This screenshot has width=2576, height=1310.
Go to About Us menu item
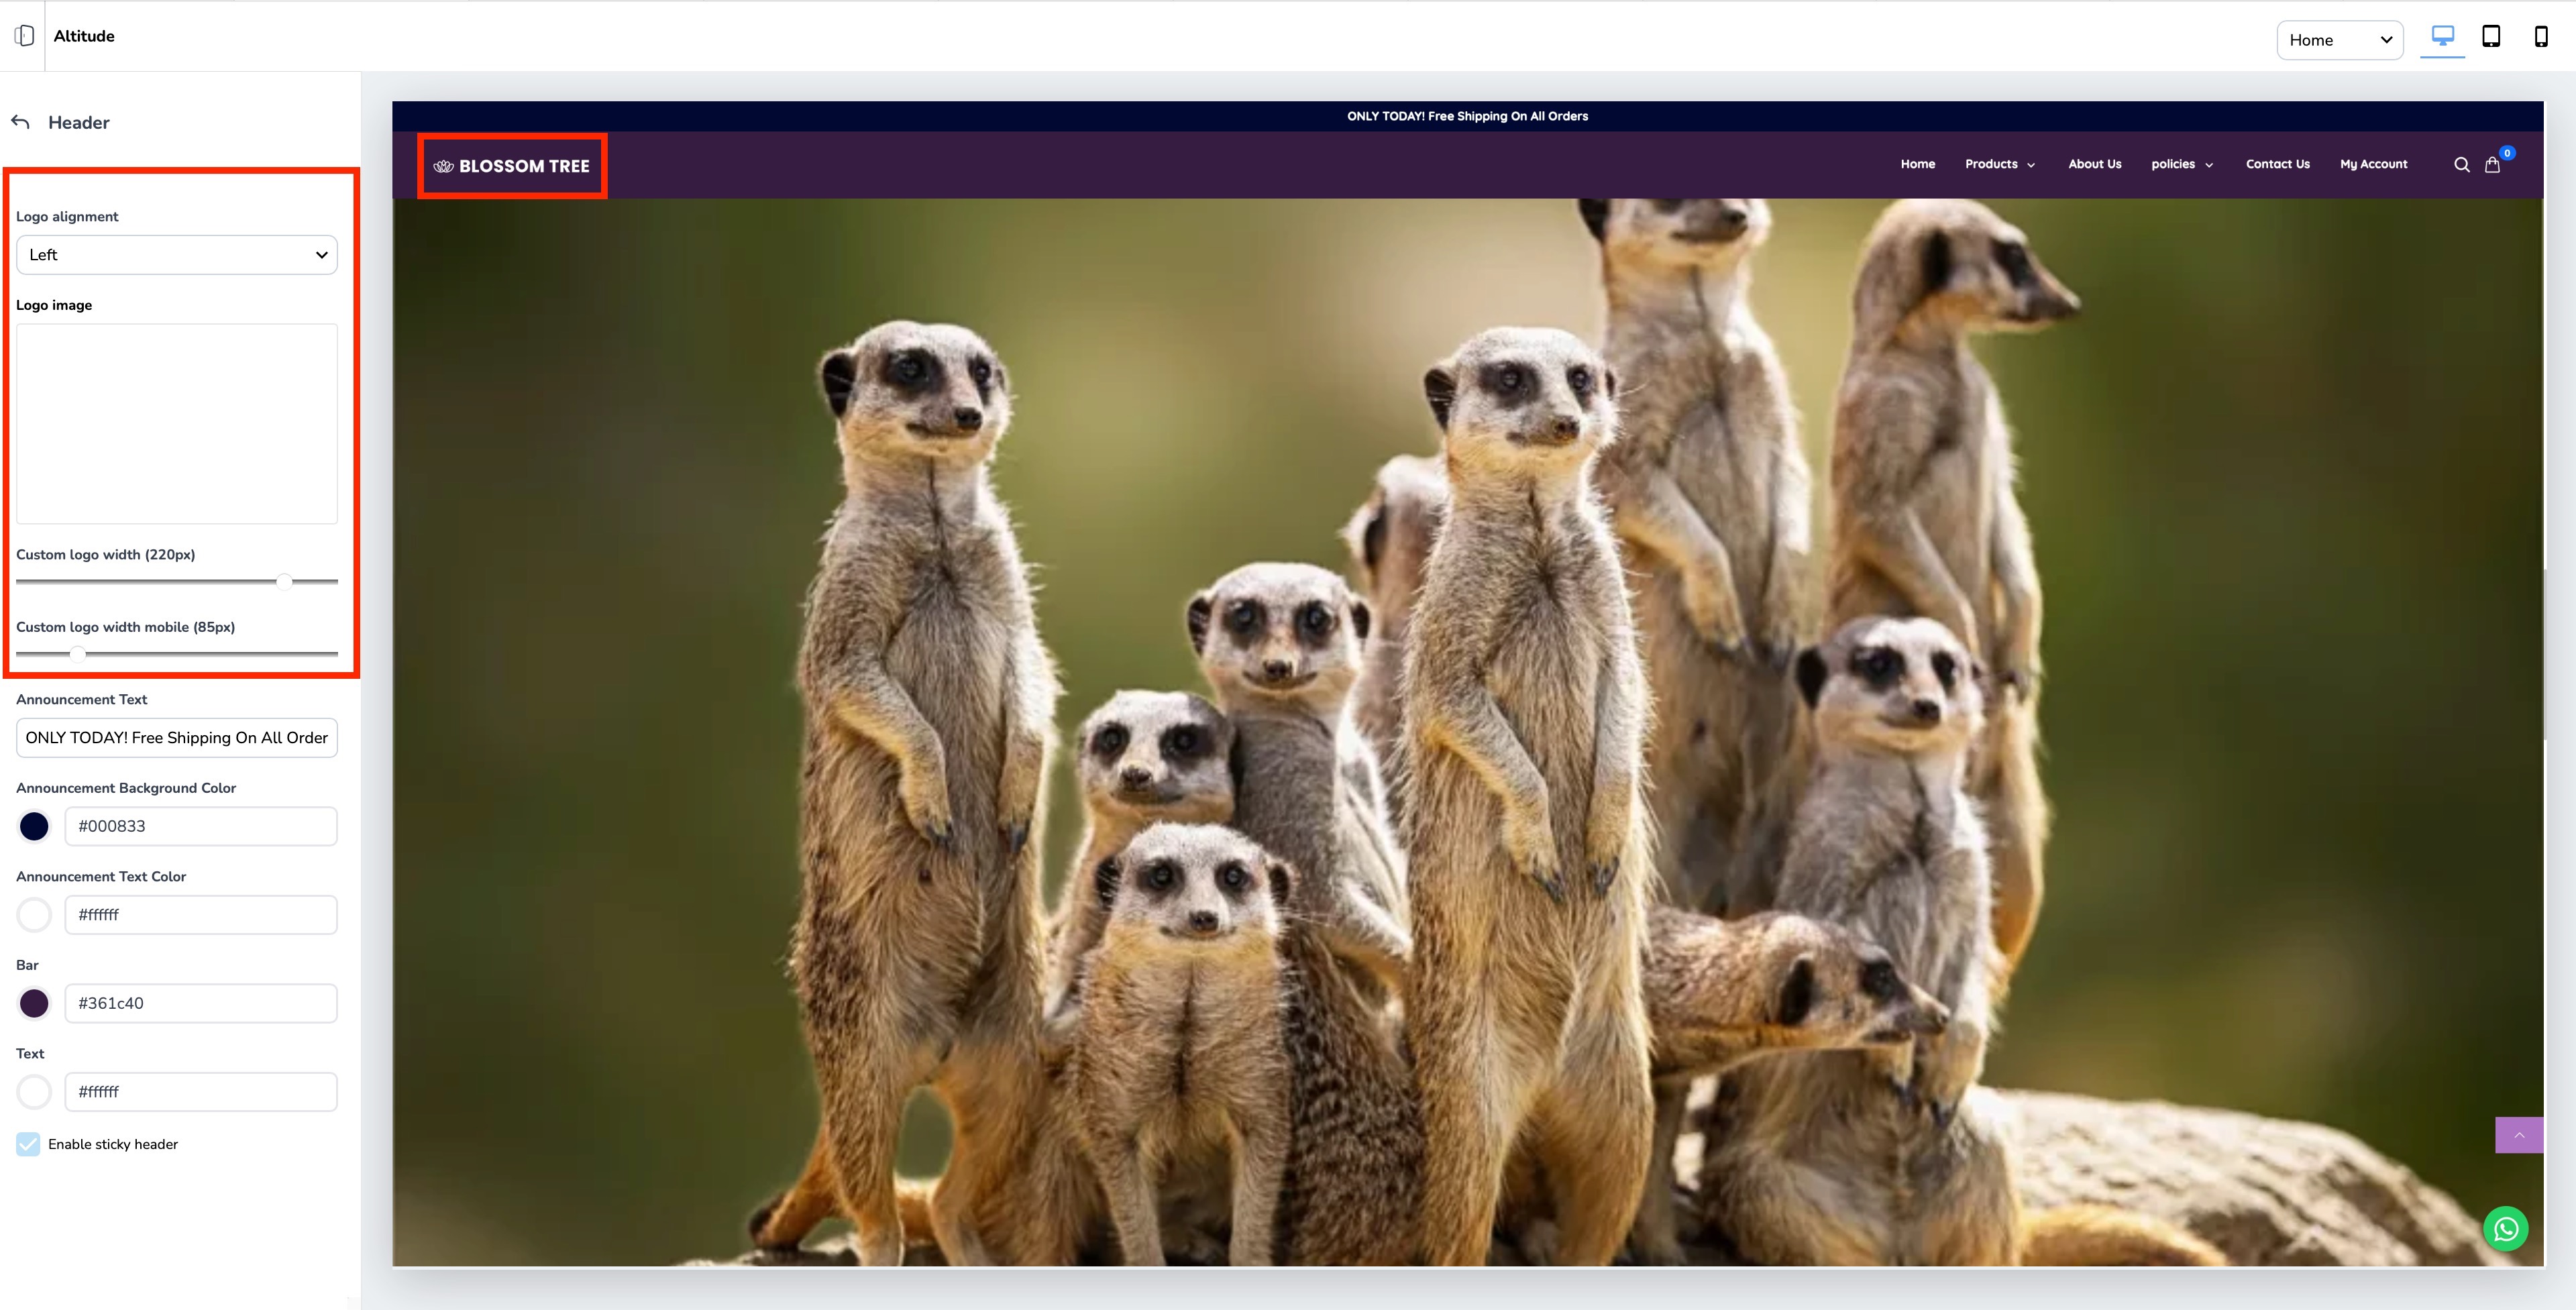click(x=2094, y=164)
